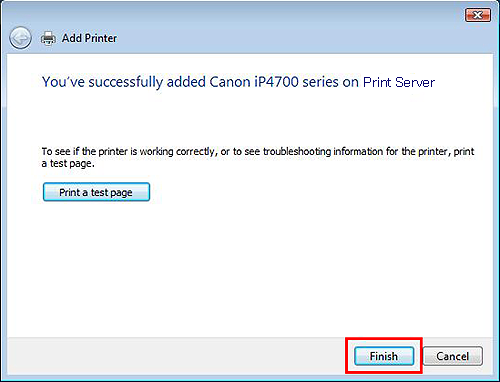Image resolution: width=500 pixels, height=382 pixels.
Task: Click the words successfully added in heading
Action: click(x=147, y=82)
